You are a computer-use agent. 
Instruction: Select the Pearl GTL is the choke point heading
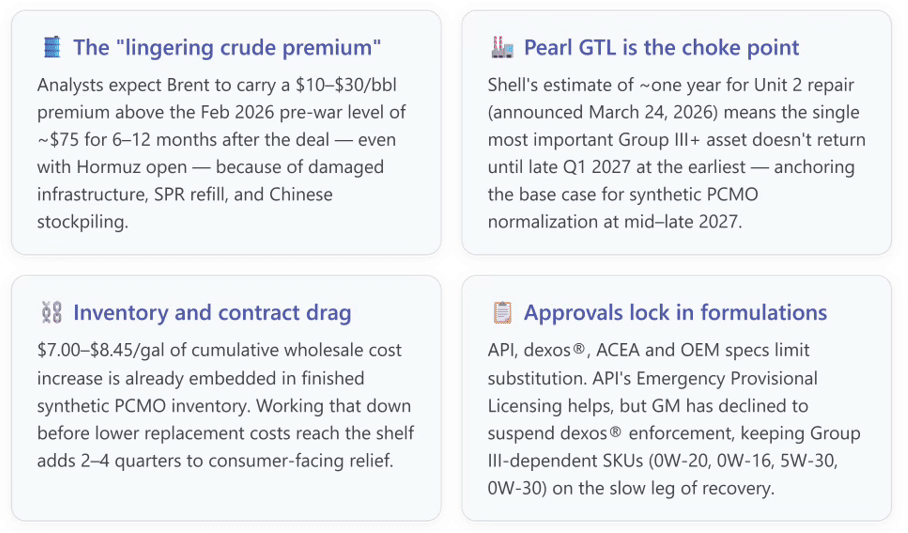[661, 48]
